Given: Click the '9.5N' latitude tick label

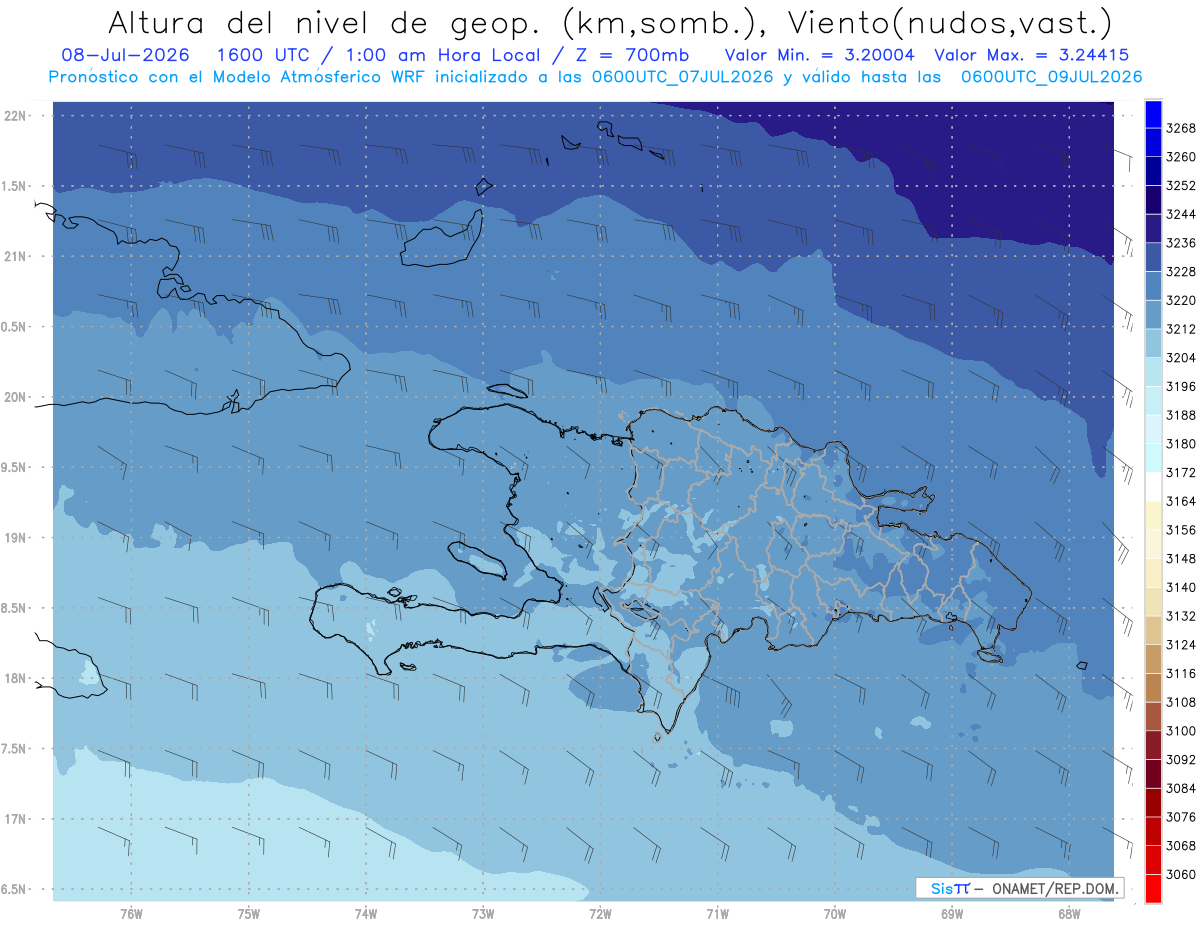Looking at the screenshot, I should pyautogui.click(x=14, y=468).
